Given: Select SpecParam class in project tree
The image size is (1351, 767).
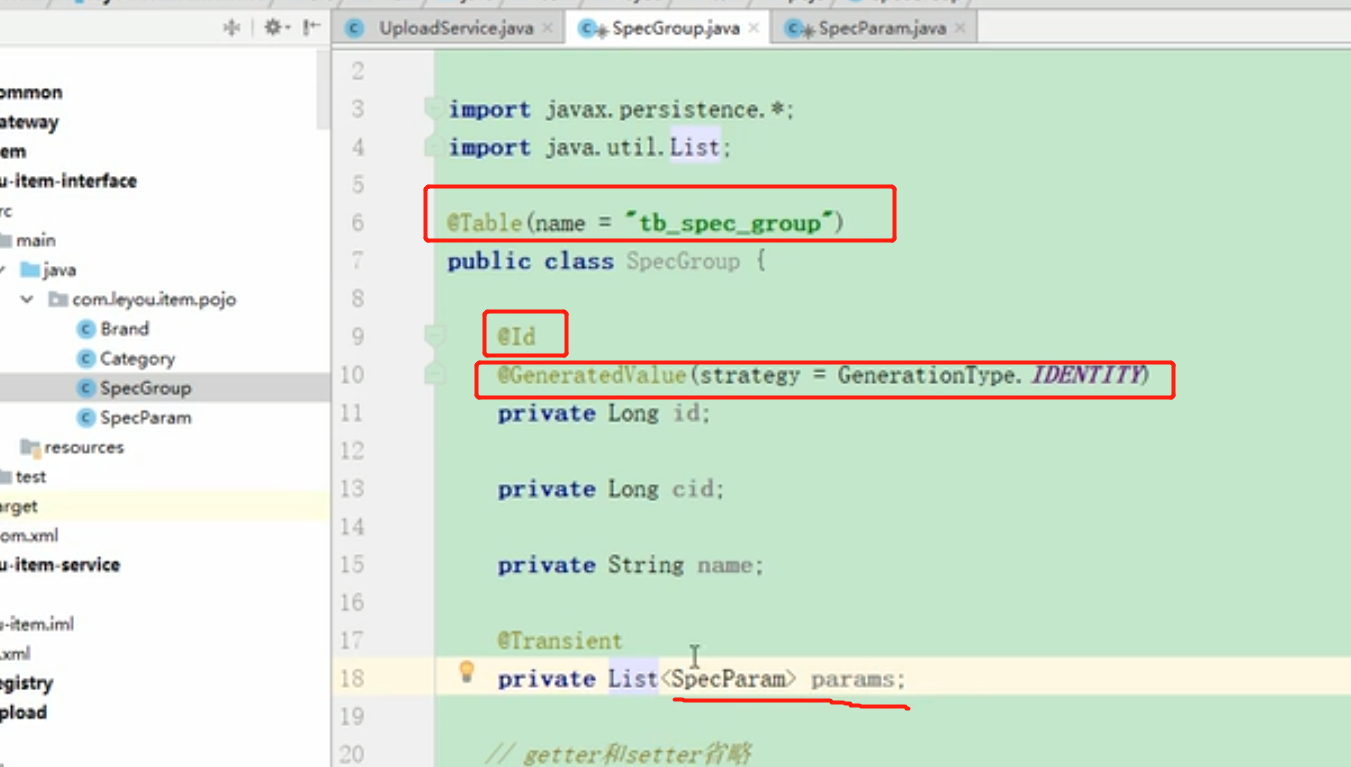Looking at the screenshot, I should 145,417.
